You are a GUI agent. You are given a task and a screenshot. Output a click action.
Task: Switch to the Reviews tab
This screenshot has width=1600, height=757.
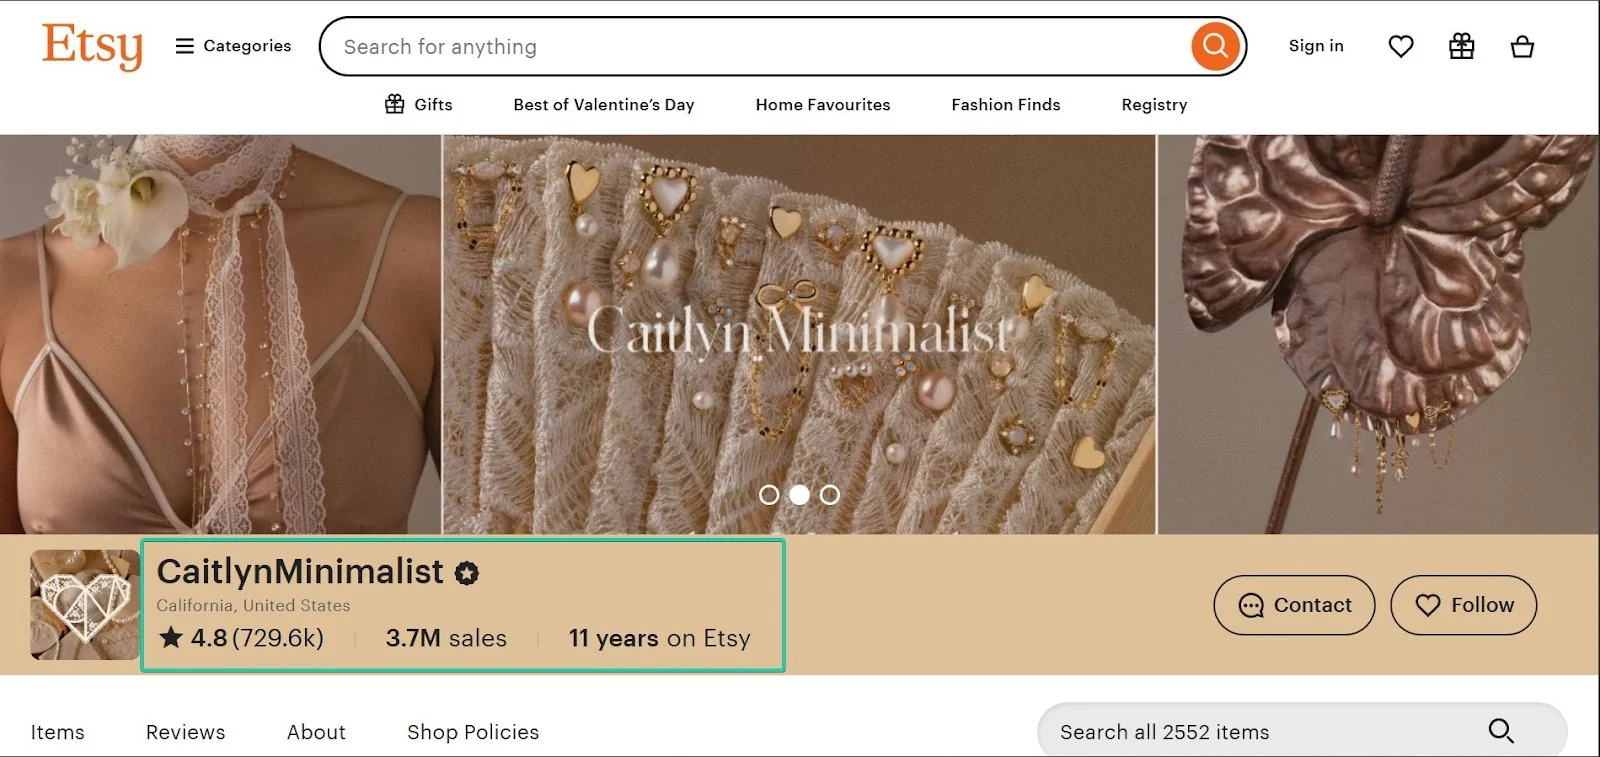pyautogui.click(x=186, y=732)
